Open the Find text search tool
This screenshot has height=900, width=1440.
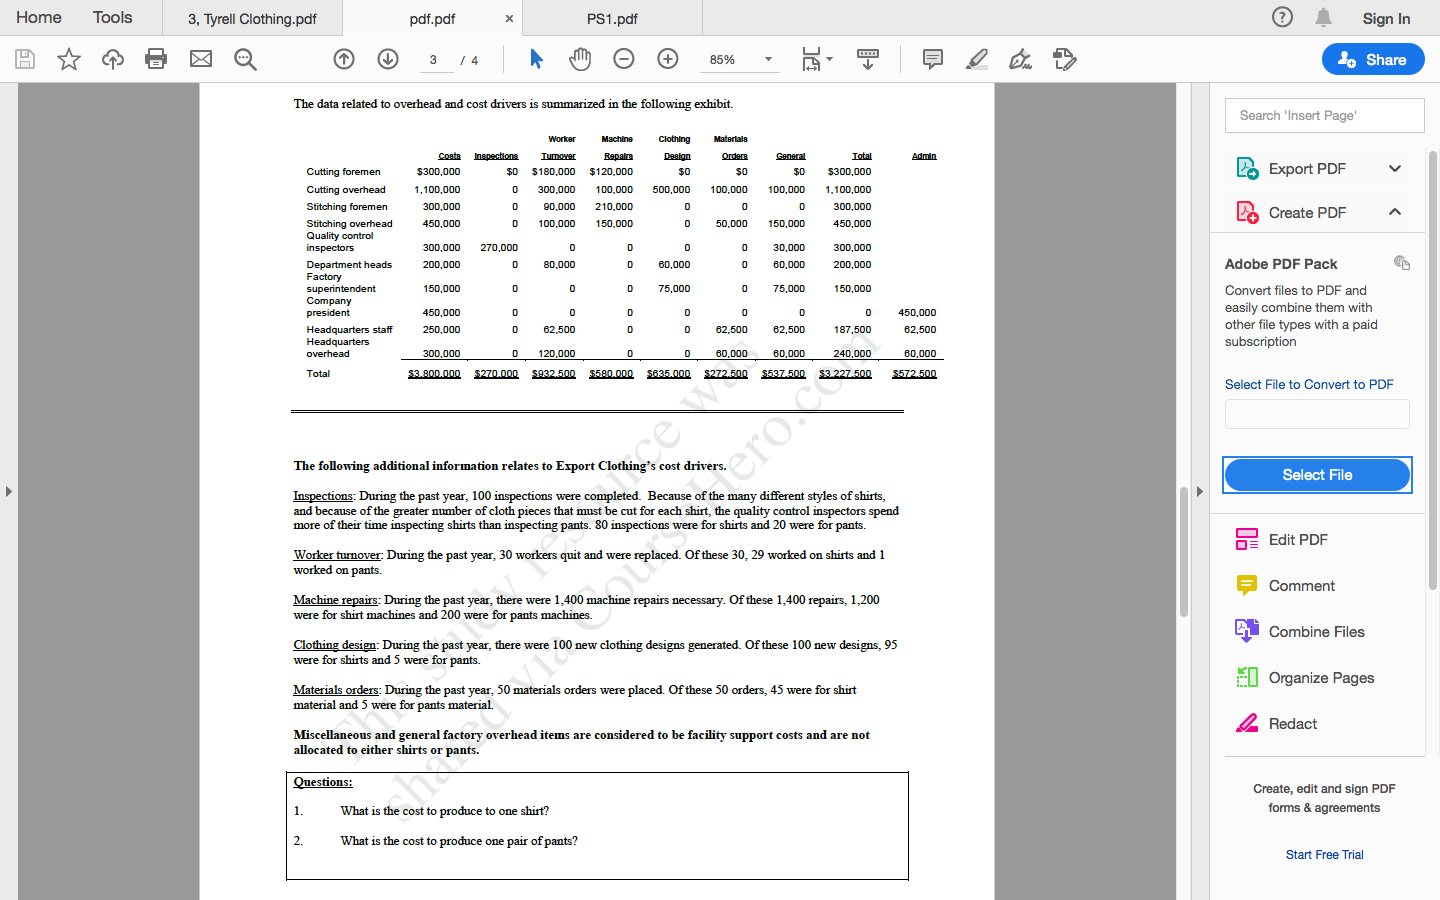point(244,59)
